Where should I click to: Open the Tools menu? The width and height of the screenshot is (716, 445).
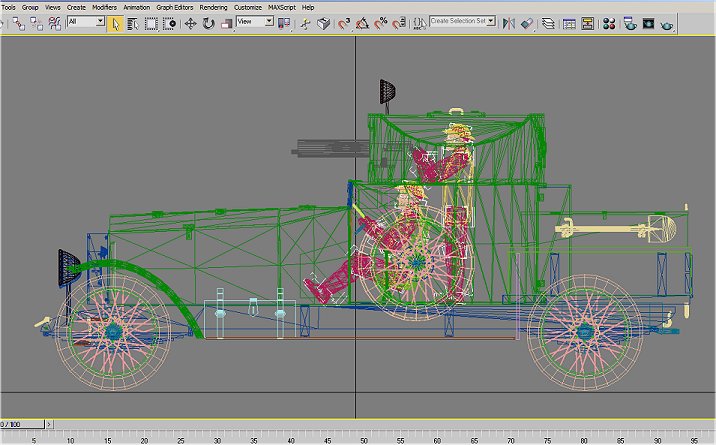click(x=8, y=7)
